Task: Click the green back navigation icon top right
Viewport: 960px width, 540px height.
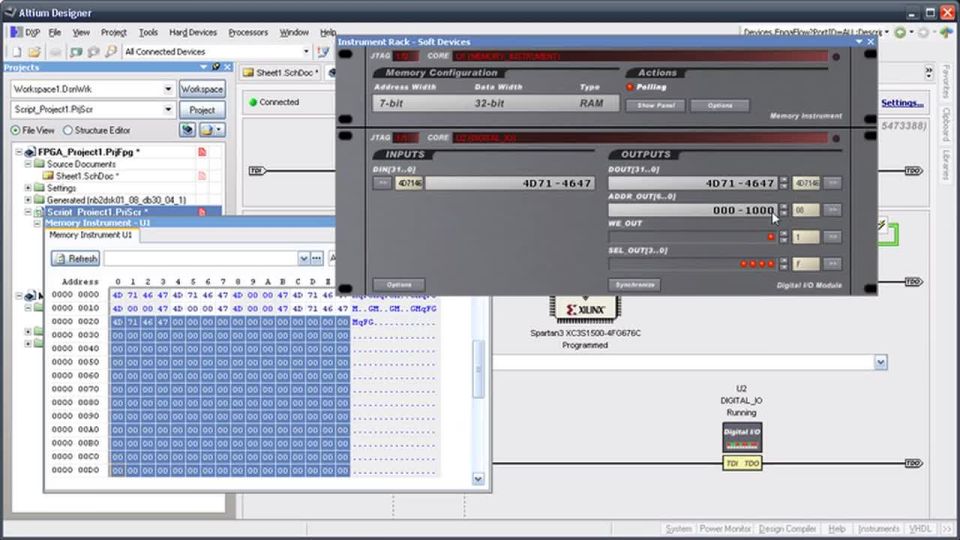Action: coord(900,32)
